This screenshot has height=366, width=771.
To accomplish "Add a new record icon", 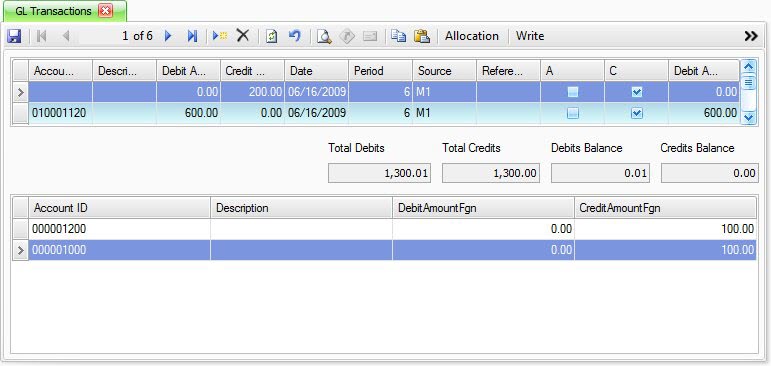I will (219, 36).
